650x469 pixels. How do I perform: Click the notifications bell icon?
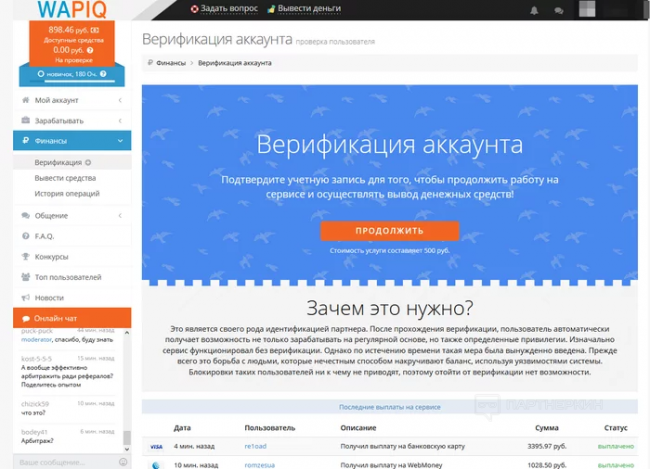pos(534,10)
